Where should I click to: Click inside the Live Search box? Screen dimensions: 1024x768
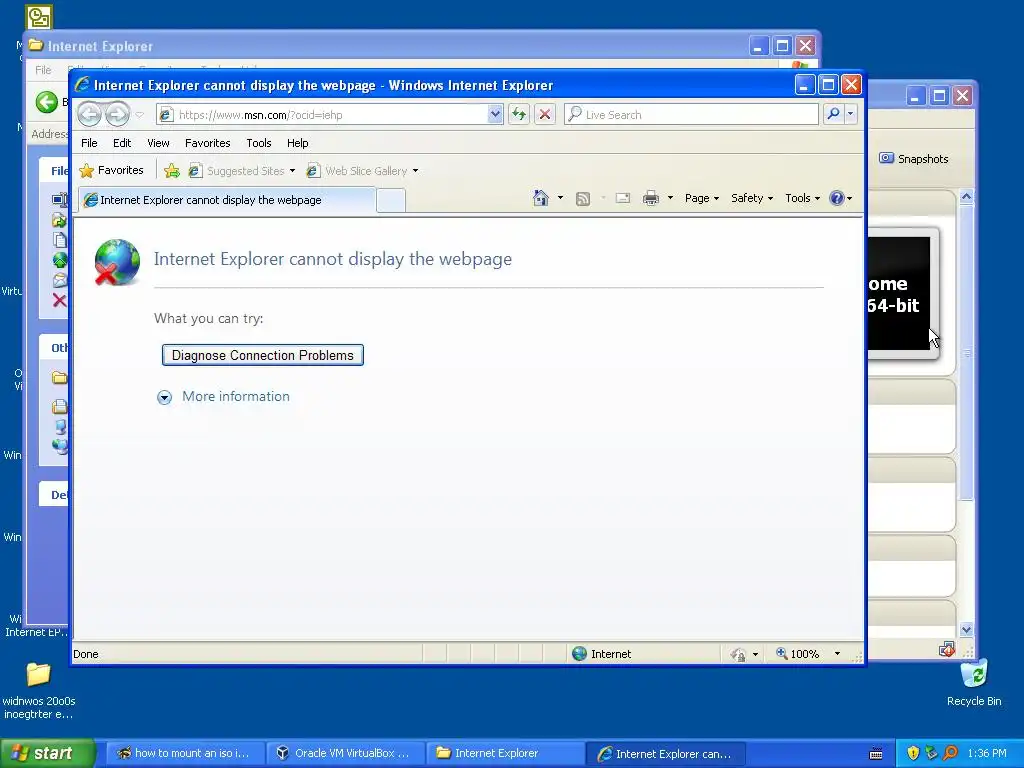[x=691, y=115]
